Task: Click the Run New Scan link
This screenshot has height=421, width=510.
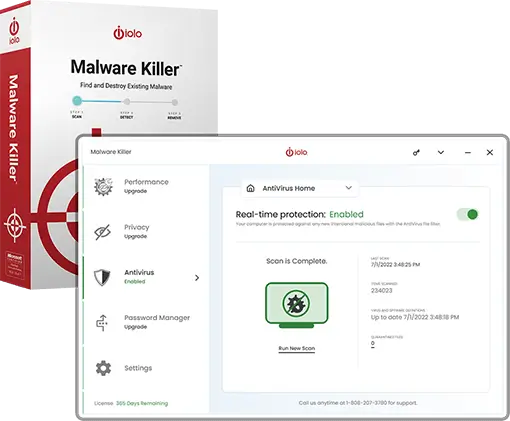Action: coord(297,348)
